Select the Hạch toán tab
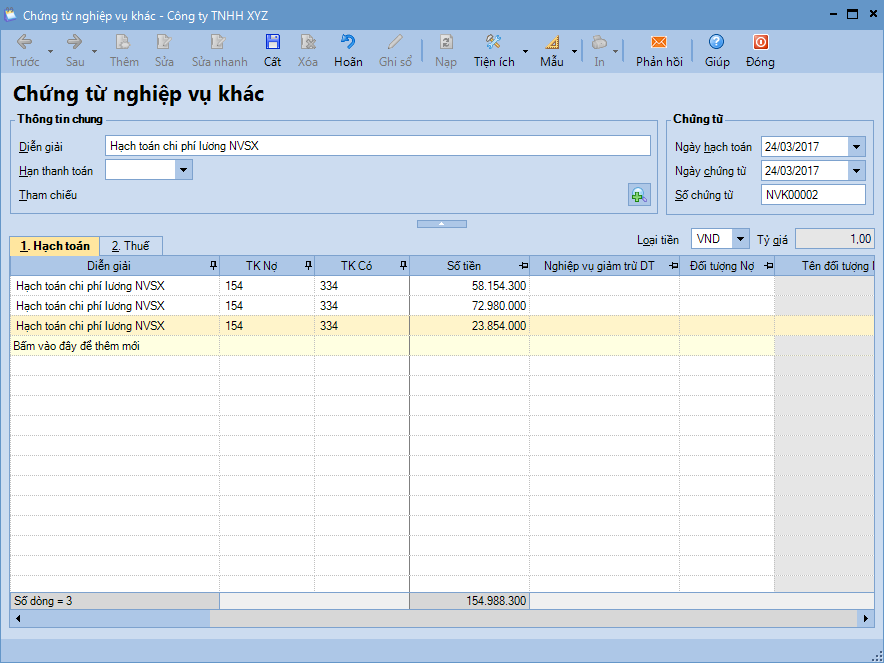The image size is (884, 663). click(55, 246)
